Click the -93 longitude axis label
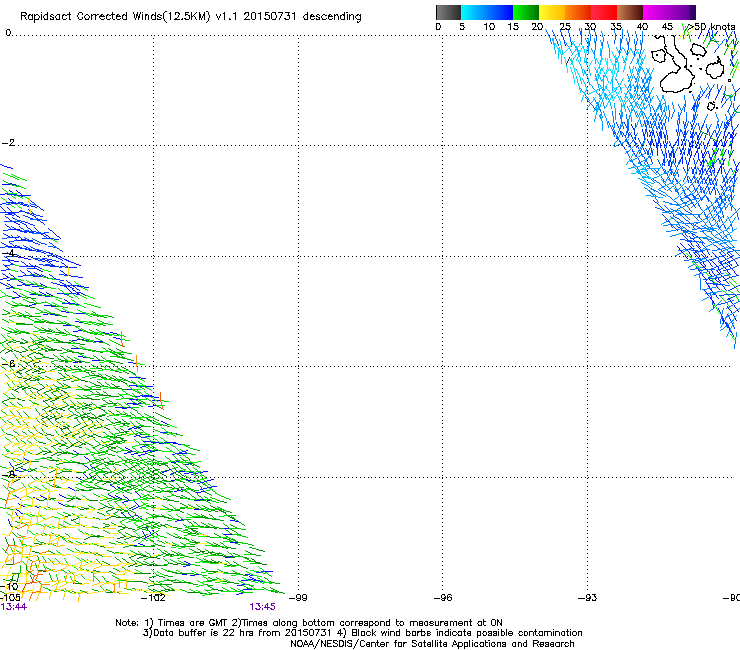Viewport: 740px width, 650px height. click(588, 598)
